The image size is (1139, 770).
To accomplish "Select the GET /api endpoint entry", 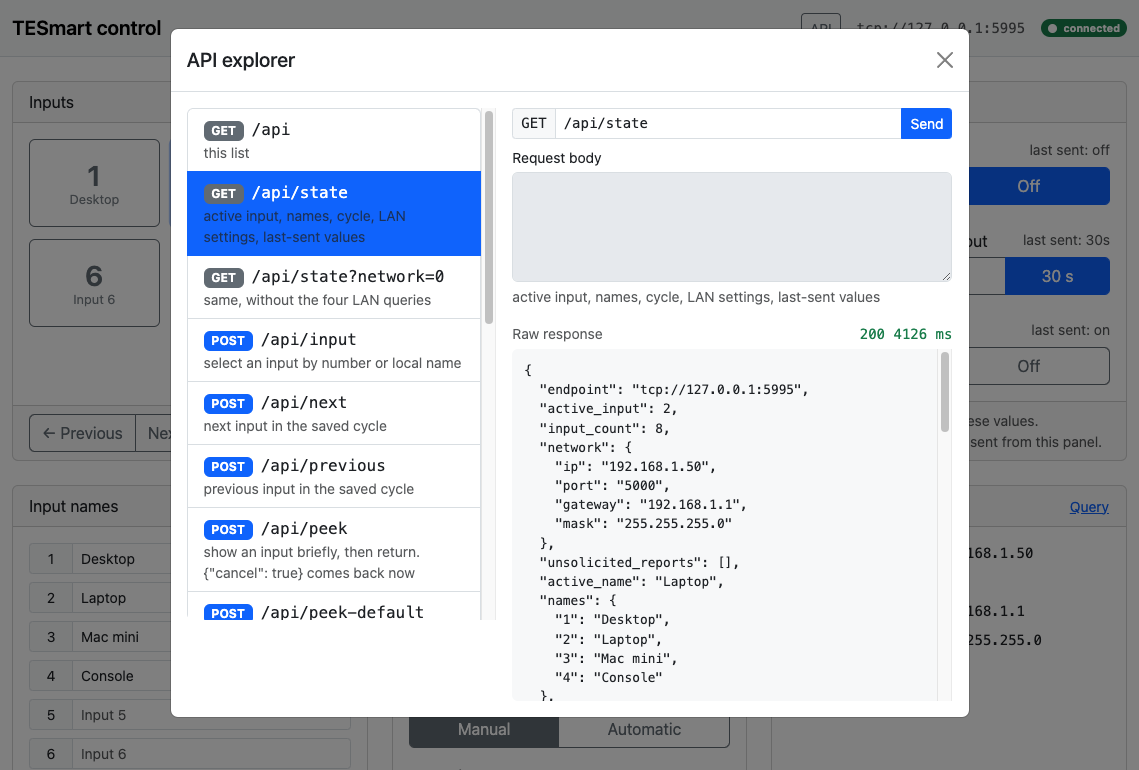I will (x=334, y=140).
